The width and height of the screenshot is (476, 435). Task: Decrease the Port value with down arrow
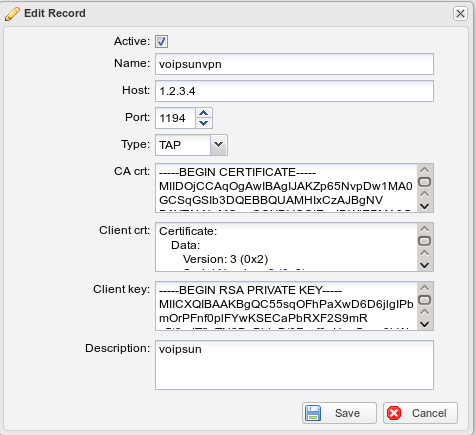(x=204, y=123)
